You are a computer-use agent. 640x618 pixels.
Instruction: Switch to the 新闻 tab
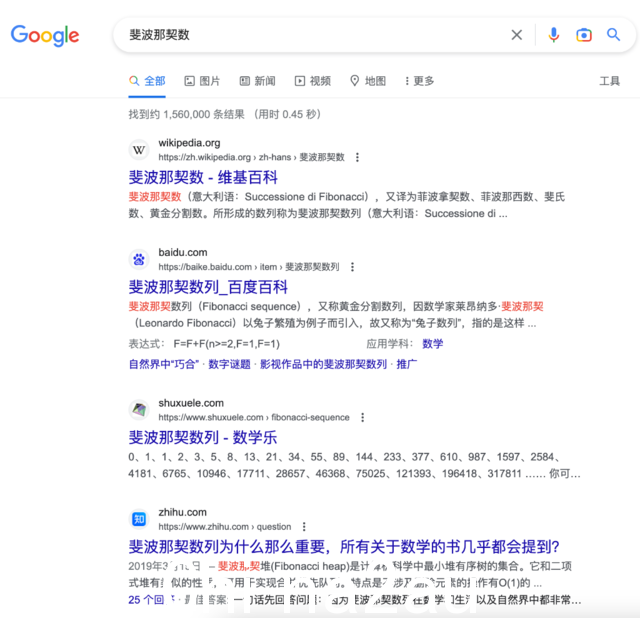point(257,81)
